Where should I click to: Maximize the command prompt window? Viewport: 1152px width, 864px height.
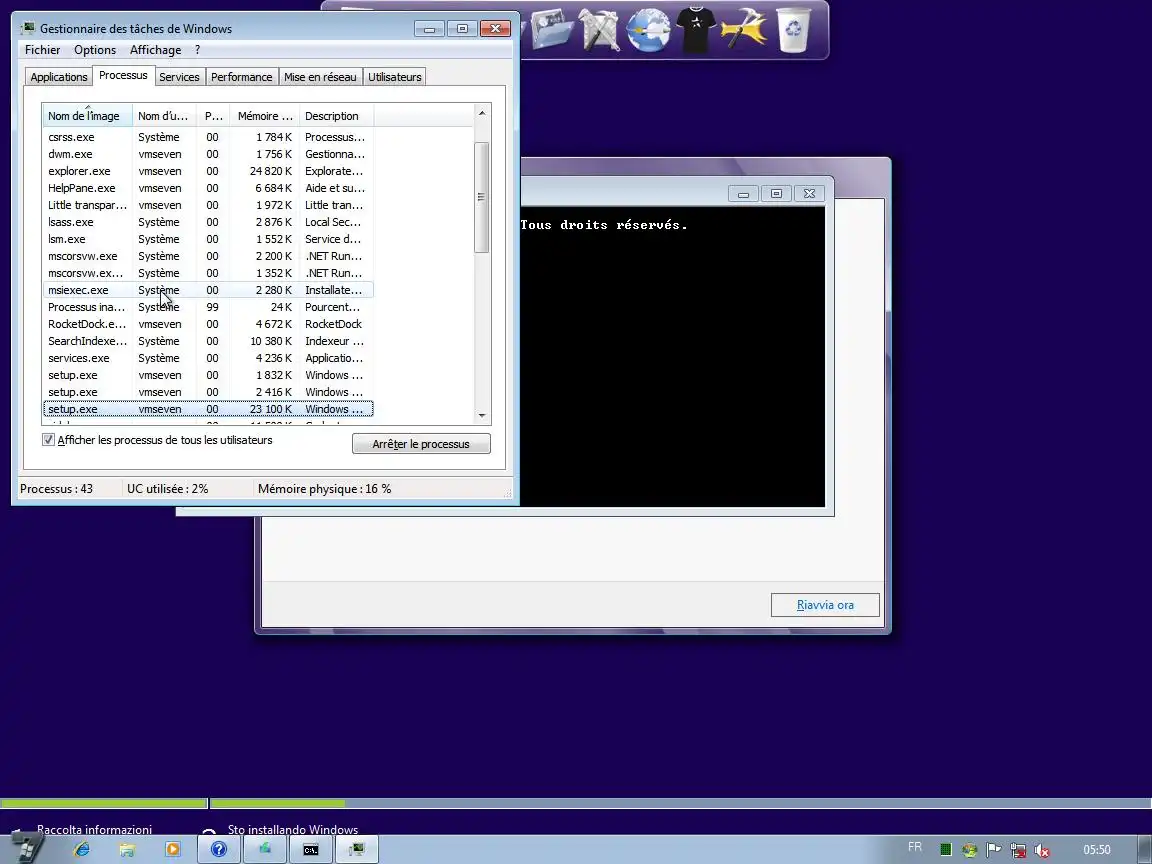776,194
